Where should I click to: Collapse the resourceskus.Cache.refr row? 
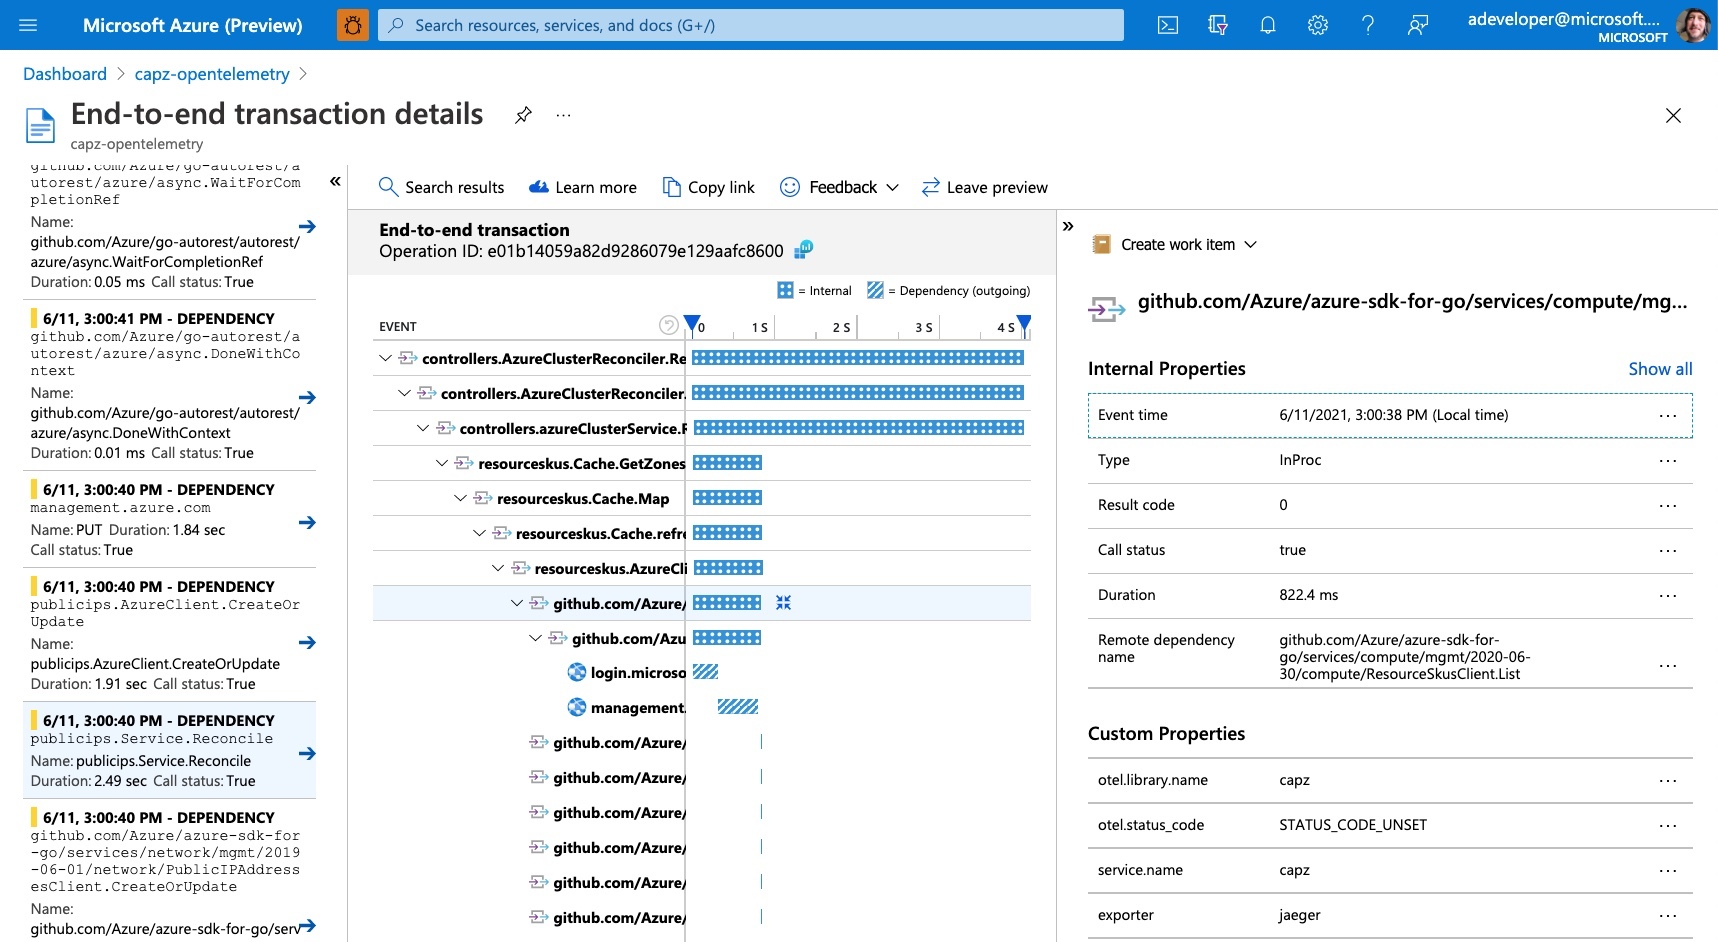tap(479, 533)
